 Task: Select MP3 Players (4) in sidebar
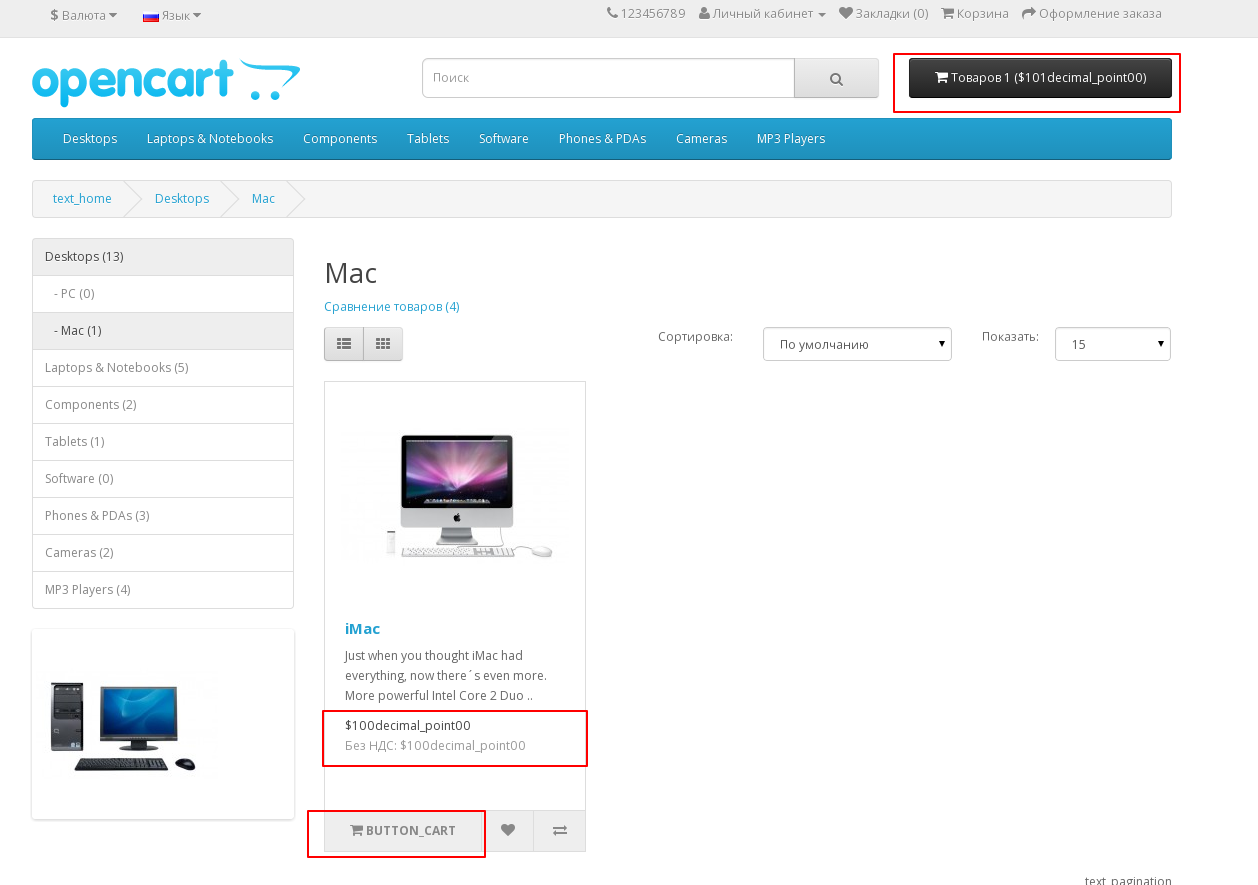(163, 590)
